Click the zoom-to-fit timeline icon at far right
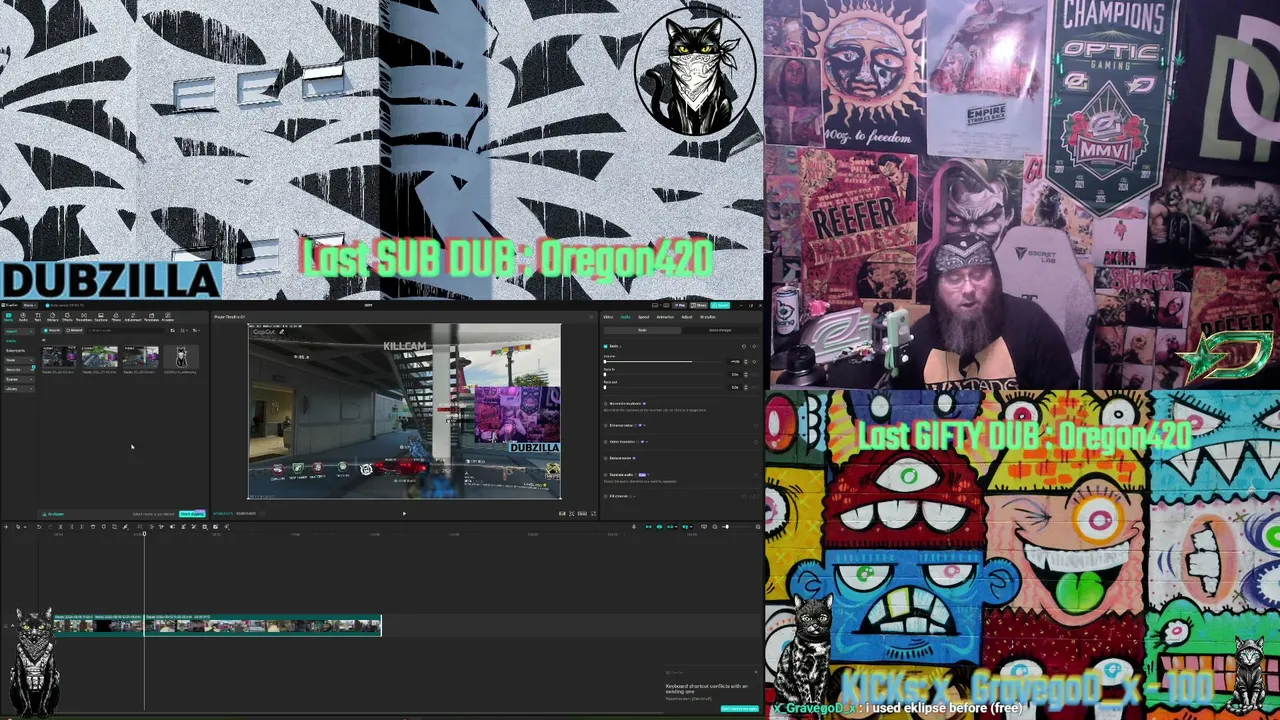The height and width of the screenshot is (720, 1280). [x=758, y=527]
